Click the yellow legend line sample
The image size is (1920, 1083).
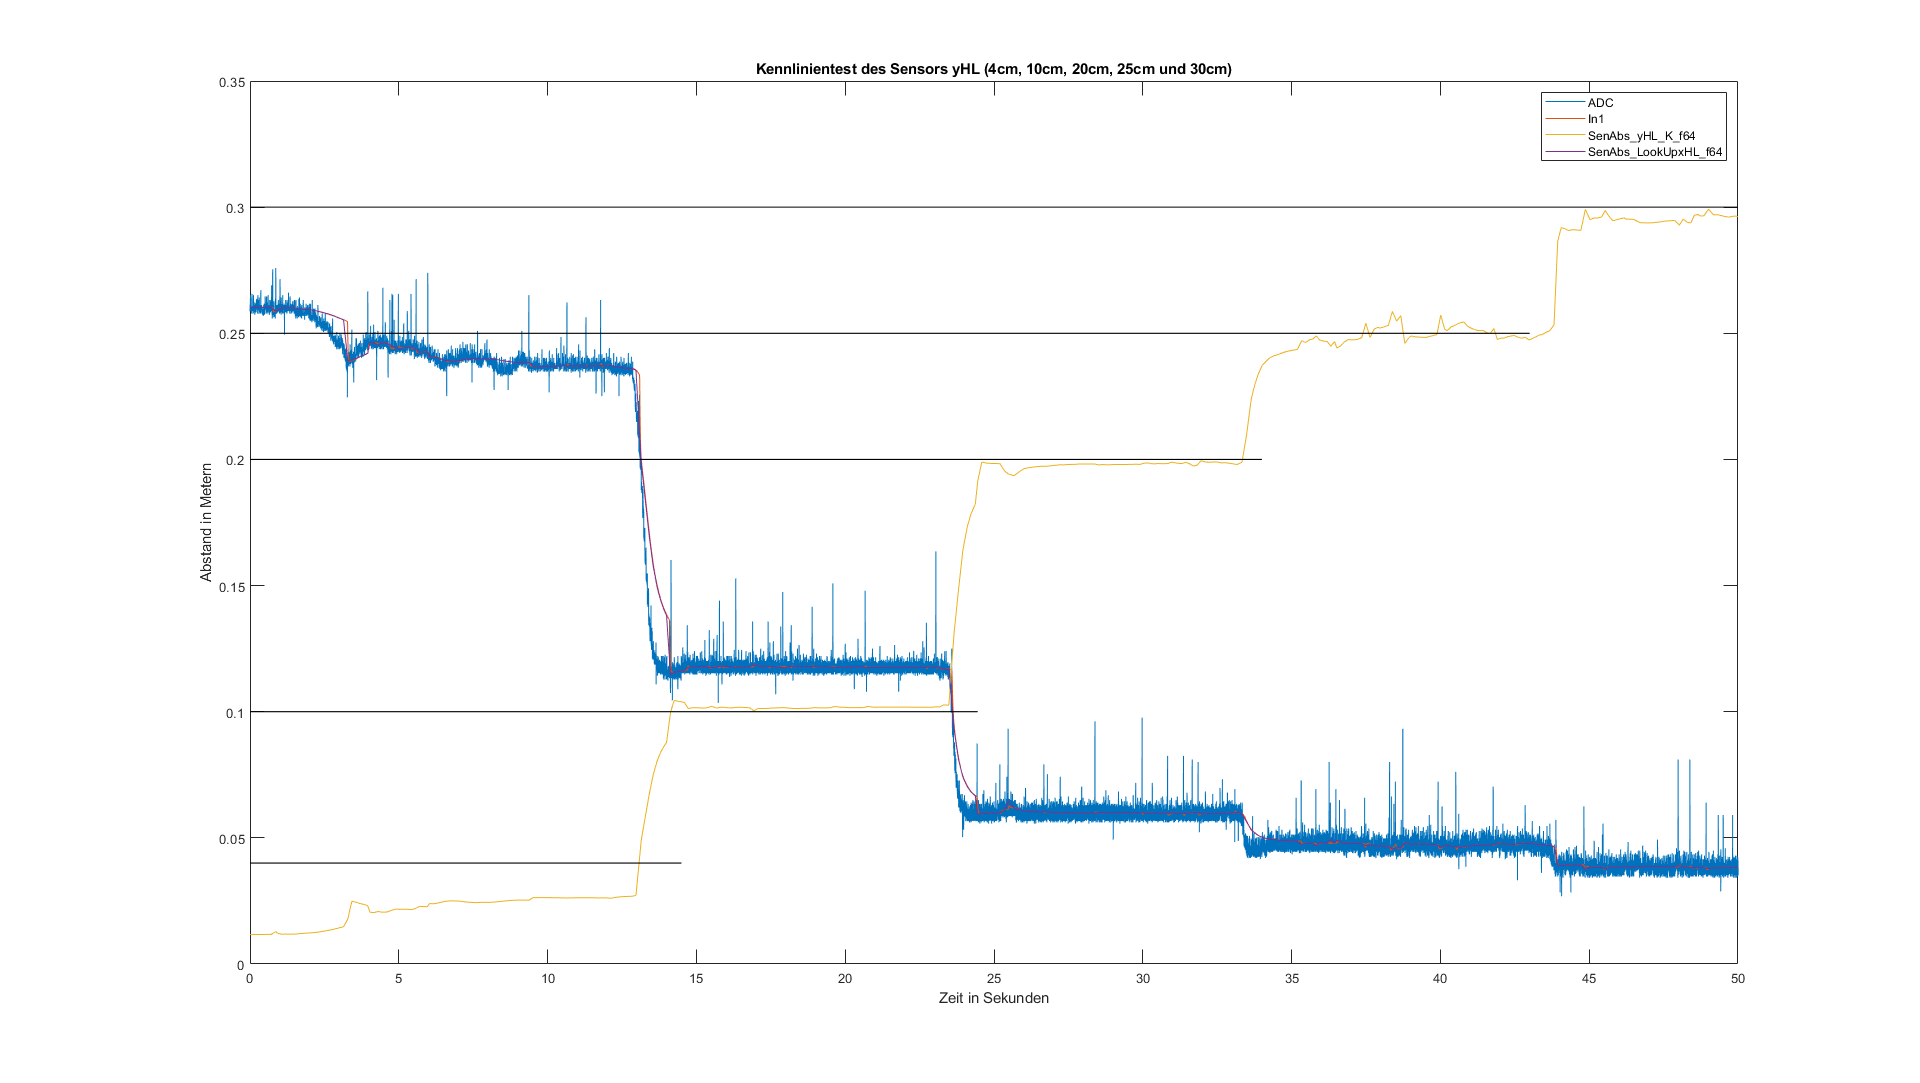[1565, 136]
